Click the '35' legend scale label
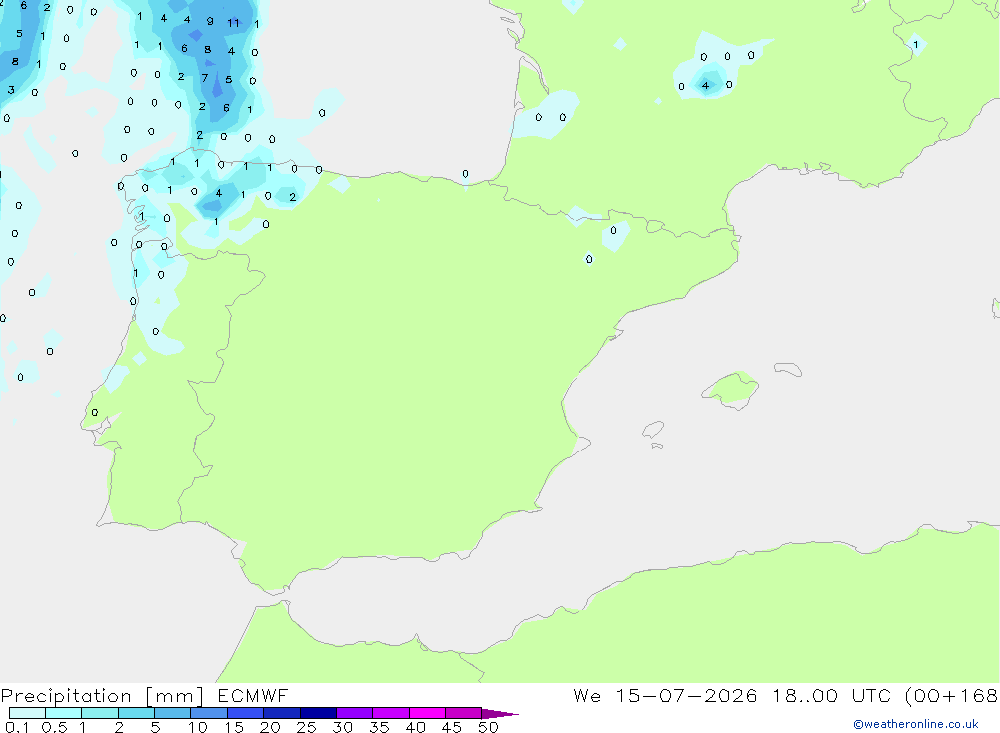This screenshot has width=1000, height=733. point(379,727)
